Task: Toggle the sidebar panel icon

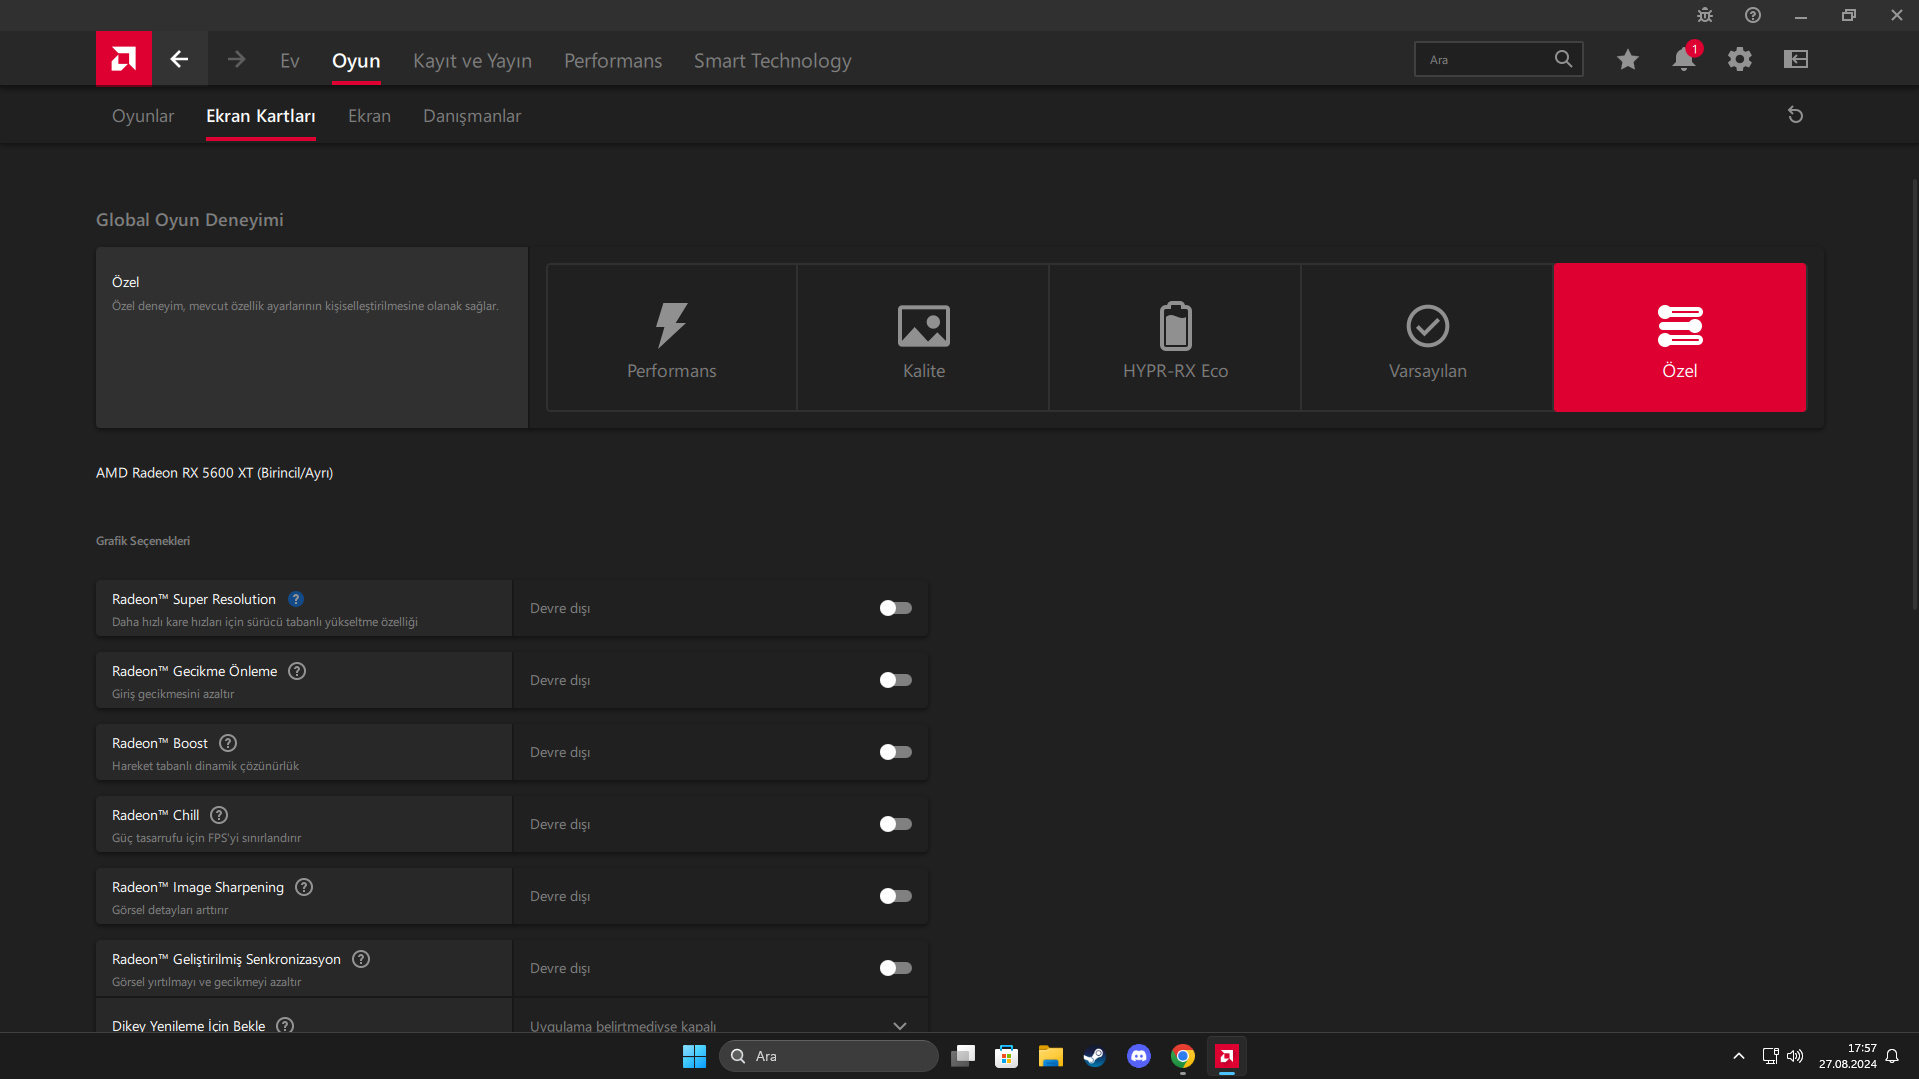Action: click(x=1795, y=60)
